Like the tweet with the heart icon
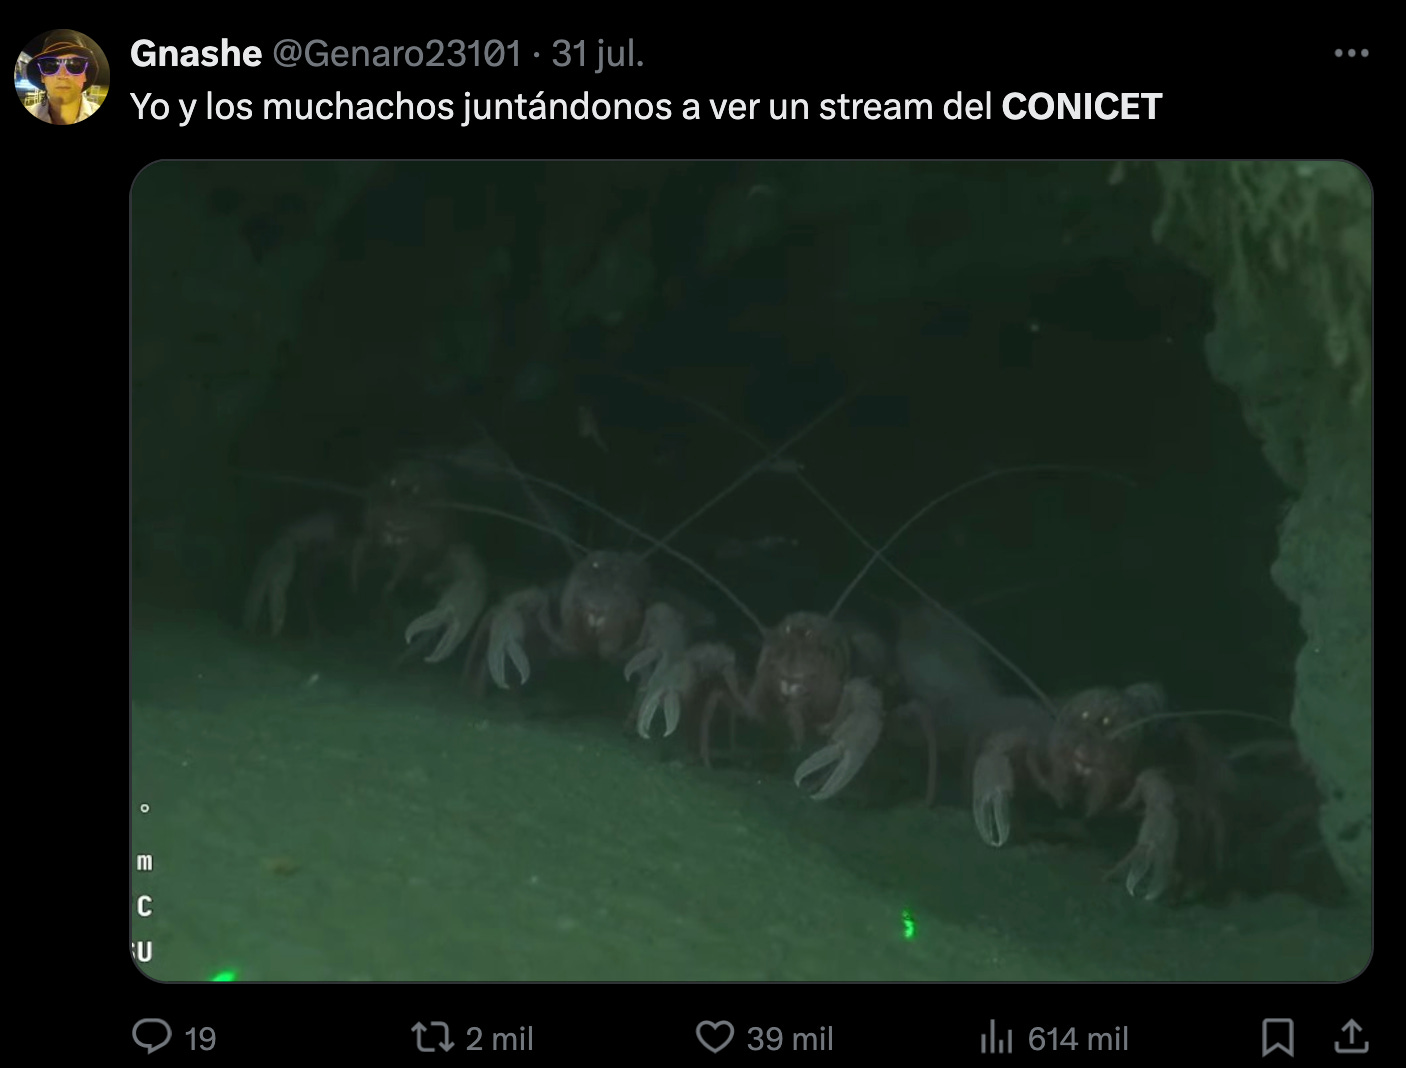The height and width of the screenshot is (1068, 1406). (715, 1037)
